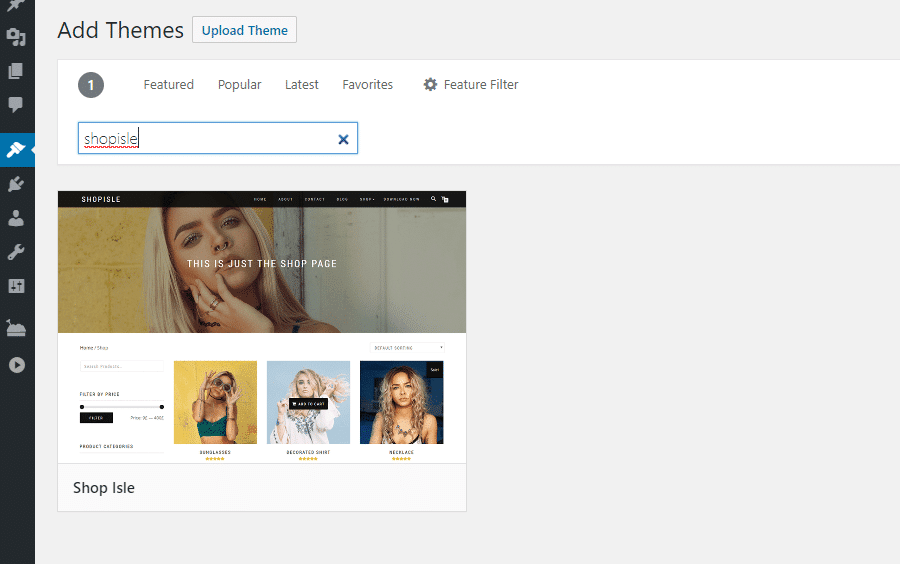
Task: Open Posts via the pushpin sidebar icon
Action: [16, 6]
